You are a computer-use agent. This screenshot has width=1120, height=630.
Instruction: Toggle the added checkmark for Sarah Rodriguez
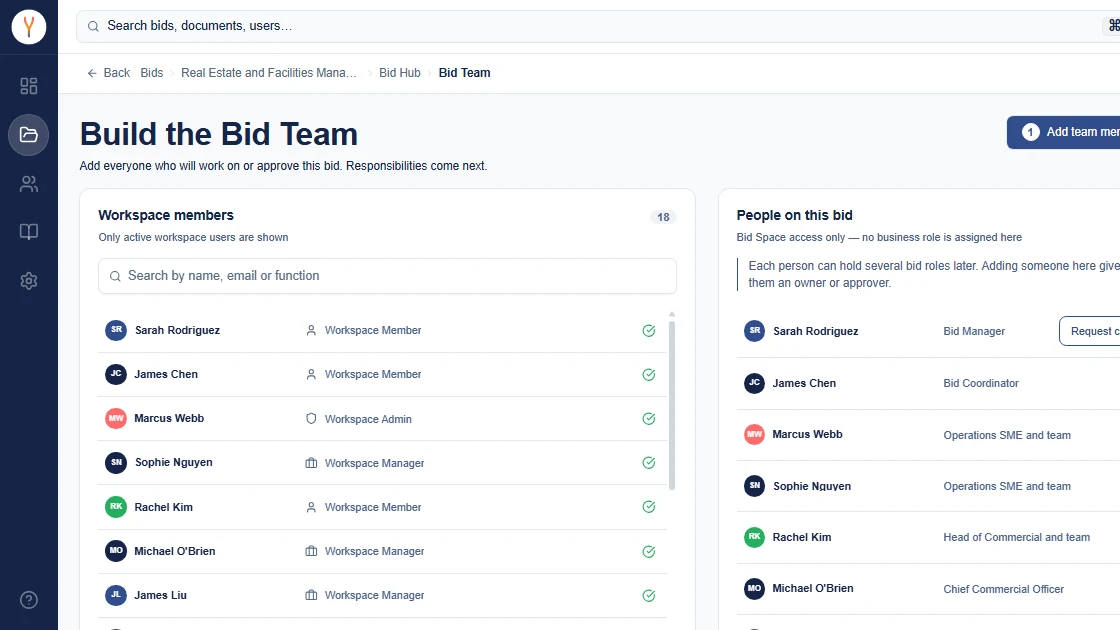[x=649, y=331]
